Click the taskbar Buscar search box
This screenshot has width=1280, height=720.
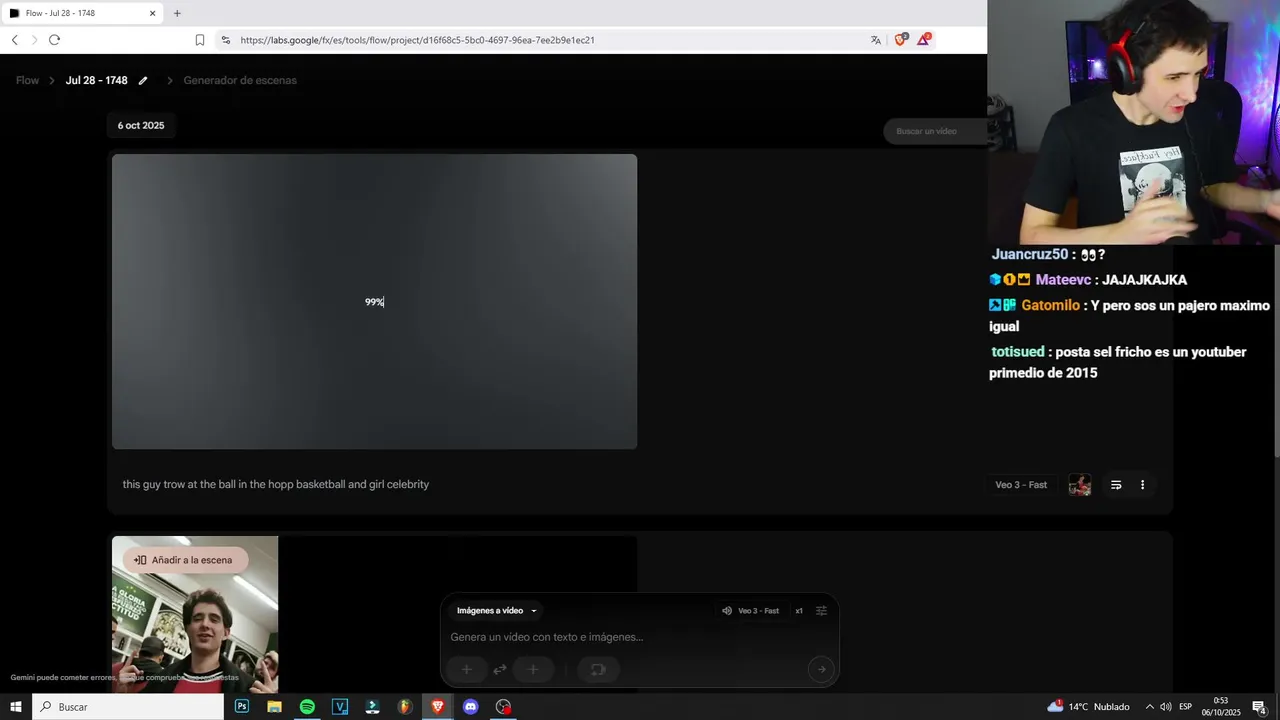(x=128, y=707)
